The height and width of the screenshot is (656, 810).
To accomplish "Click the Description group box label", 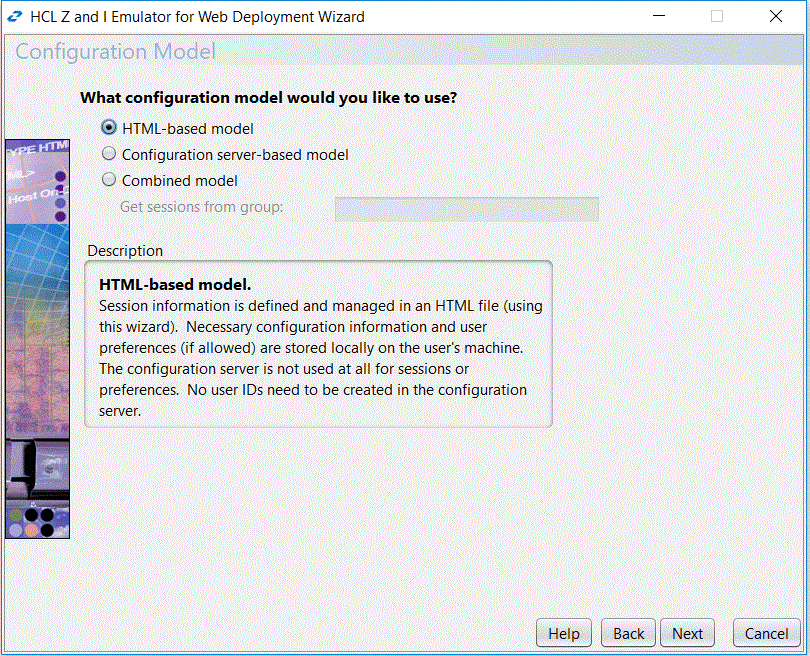I will 125,250.
